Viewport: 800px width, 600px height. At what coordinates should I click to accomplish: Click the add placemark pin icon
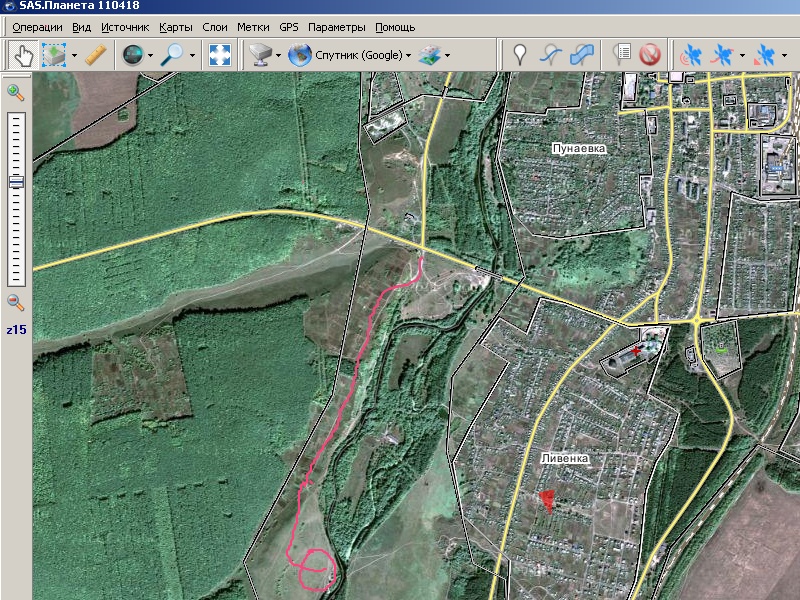tap(519, 54)
